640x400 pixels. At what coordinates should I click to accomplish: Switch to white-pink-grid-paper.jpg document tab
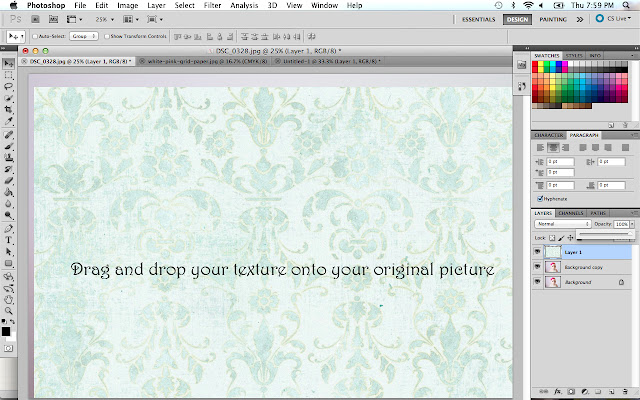[x=203, y=61]
